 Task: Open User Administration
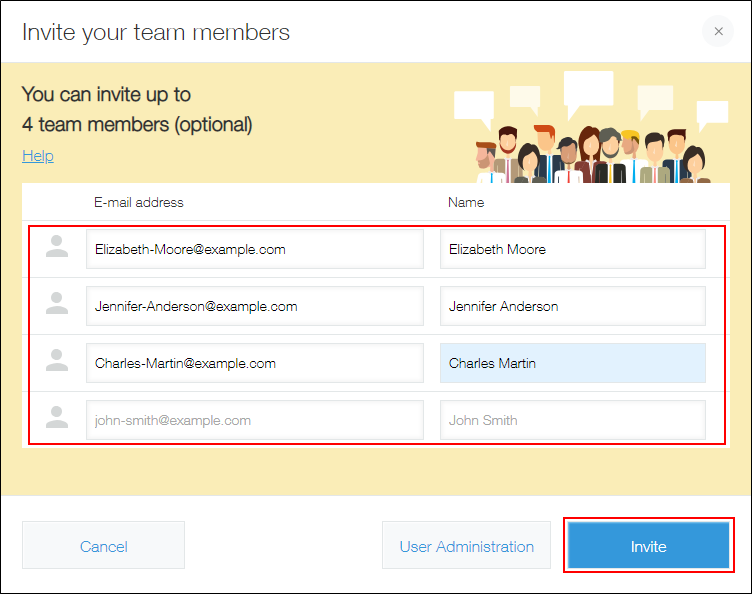click(x=466, y=546)
